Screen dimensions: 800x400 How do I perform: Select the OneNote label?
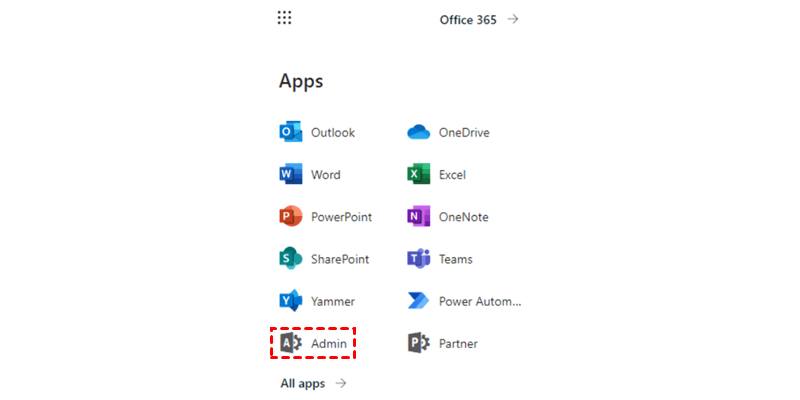(464, 217)
